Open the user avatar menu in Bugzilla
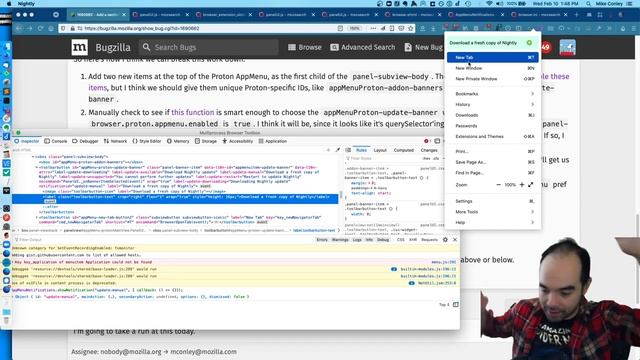This screenshot has height=360, width=640. point(567,47)
